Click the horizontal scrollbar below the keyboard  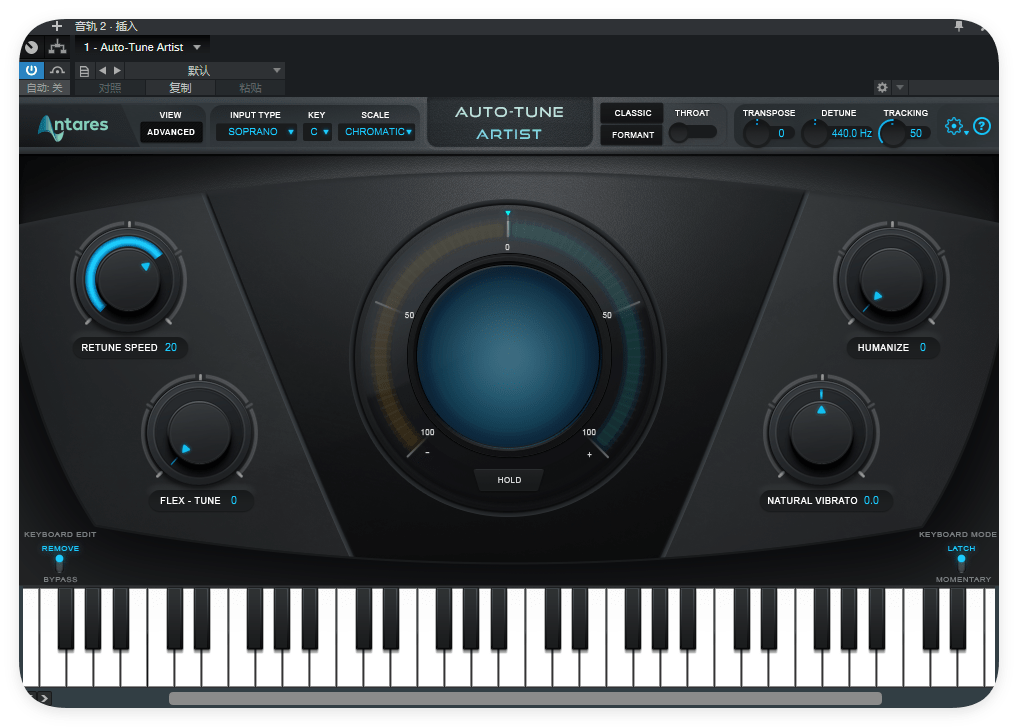525,698
